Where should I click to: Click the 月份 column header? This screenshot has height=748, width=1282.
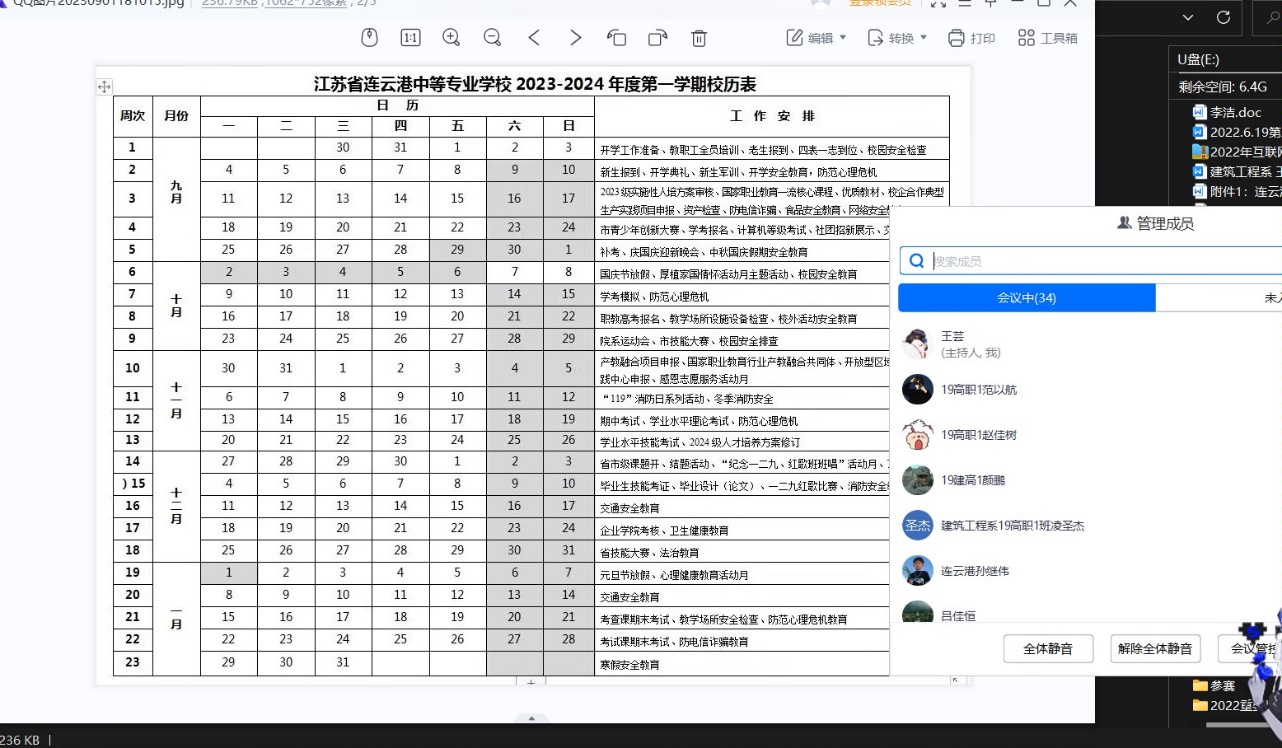click(x=176, y=116)
